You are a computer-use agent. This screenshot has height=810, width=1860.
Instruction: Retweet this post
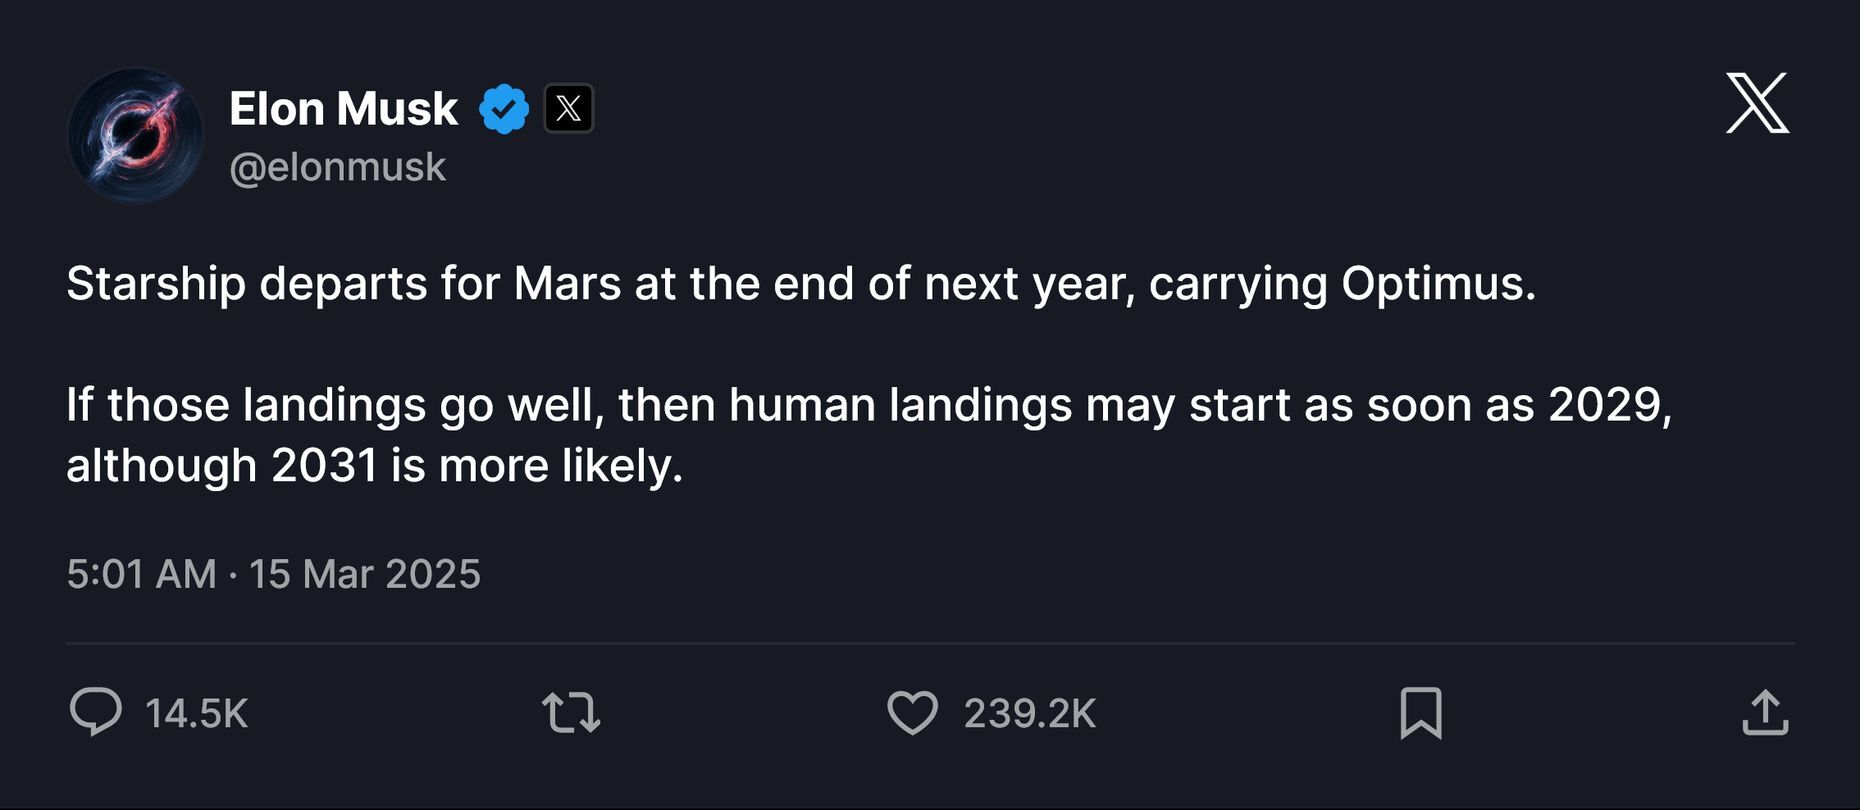571,713
